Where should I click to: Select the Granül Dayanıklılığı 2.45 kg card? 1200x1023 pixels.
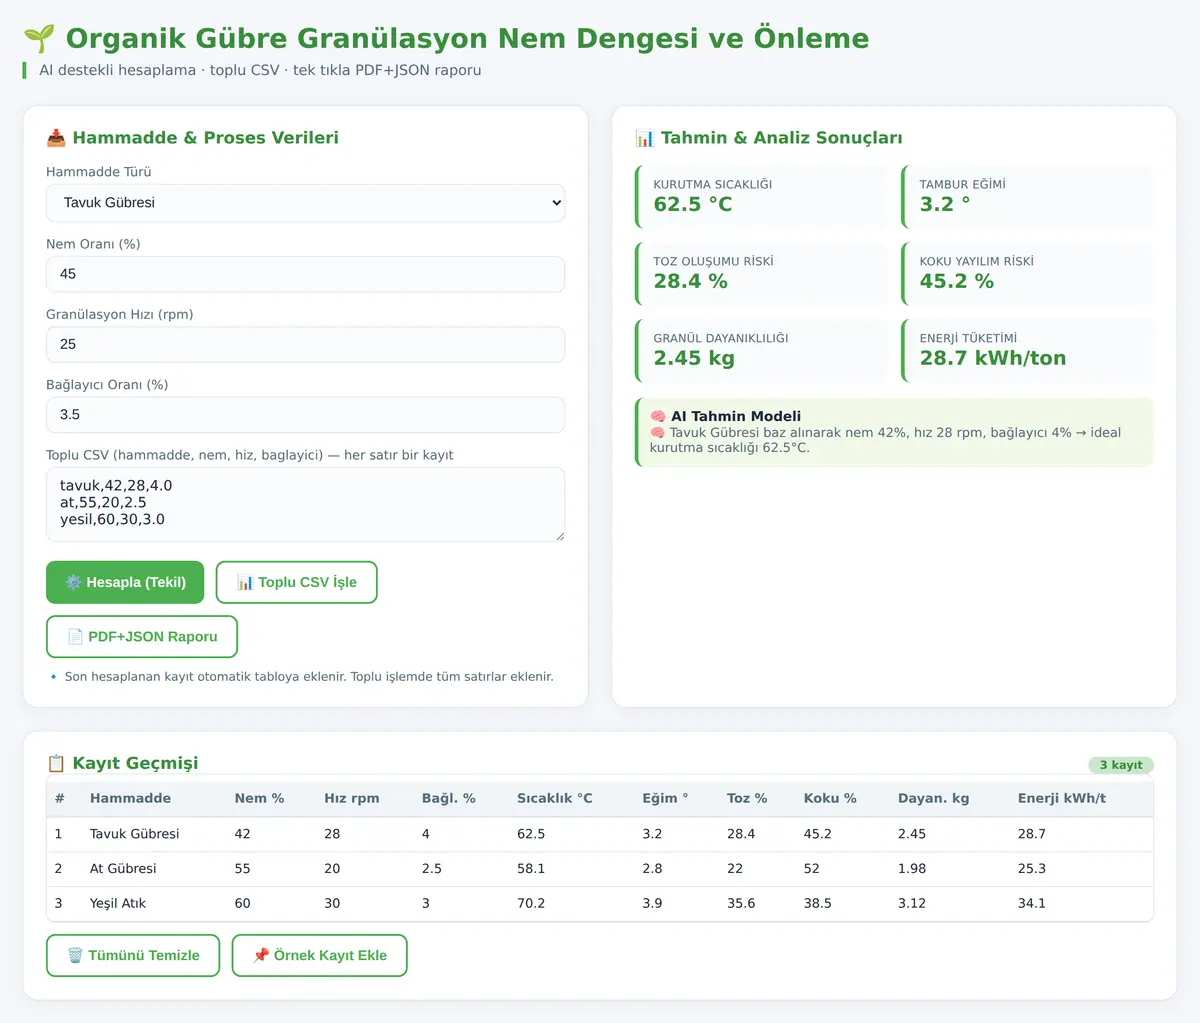[761, 351]
